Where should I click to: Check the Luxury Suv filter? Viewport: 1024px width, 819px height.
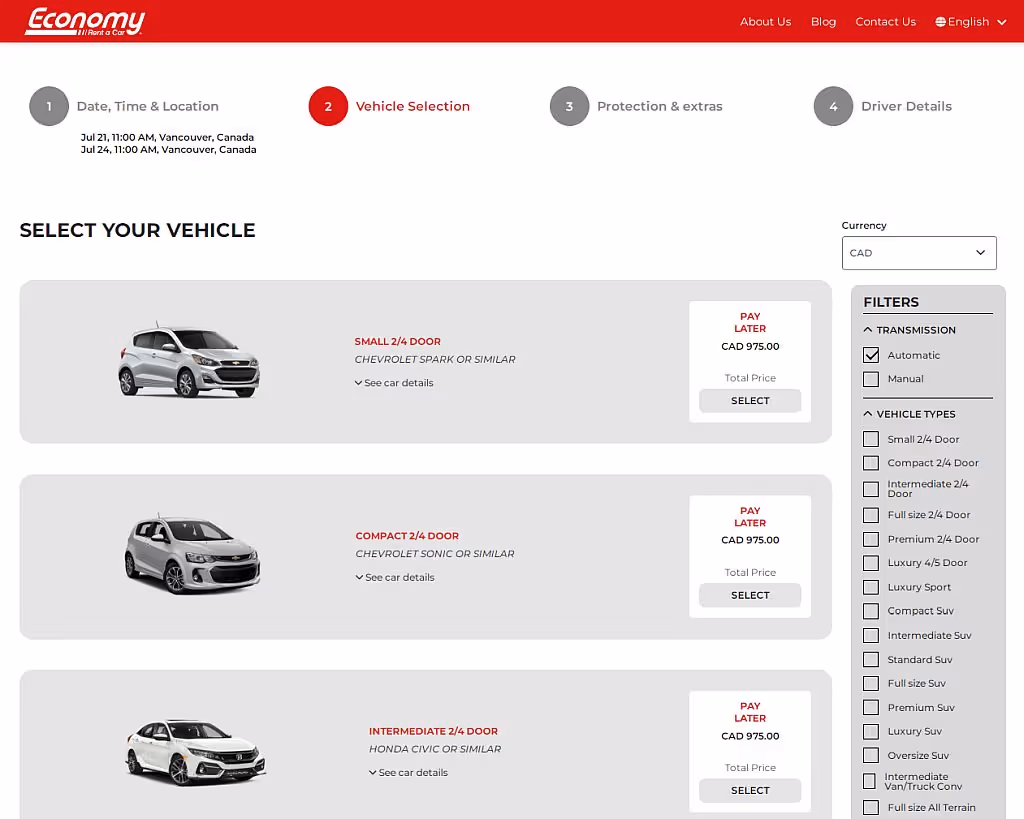coord(871,731)
